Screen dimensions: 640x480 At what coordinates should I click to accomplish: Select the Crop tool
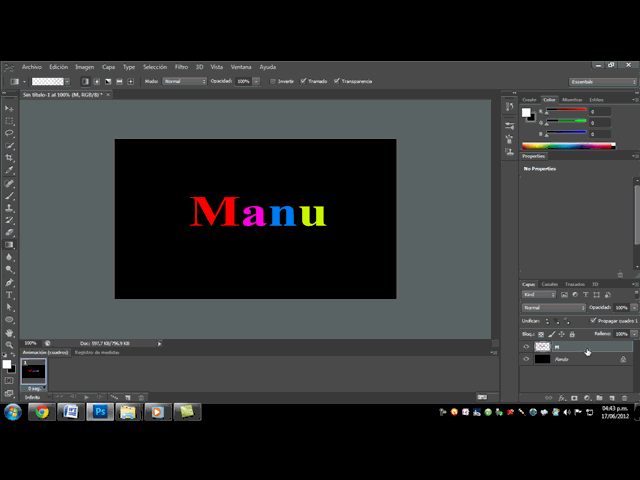[x=9, y=158]
